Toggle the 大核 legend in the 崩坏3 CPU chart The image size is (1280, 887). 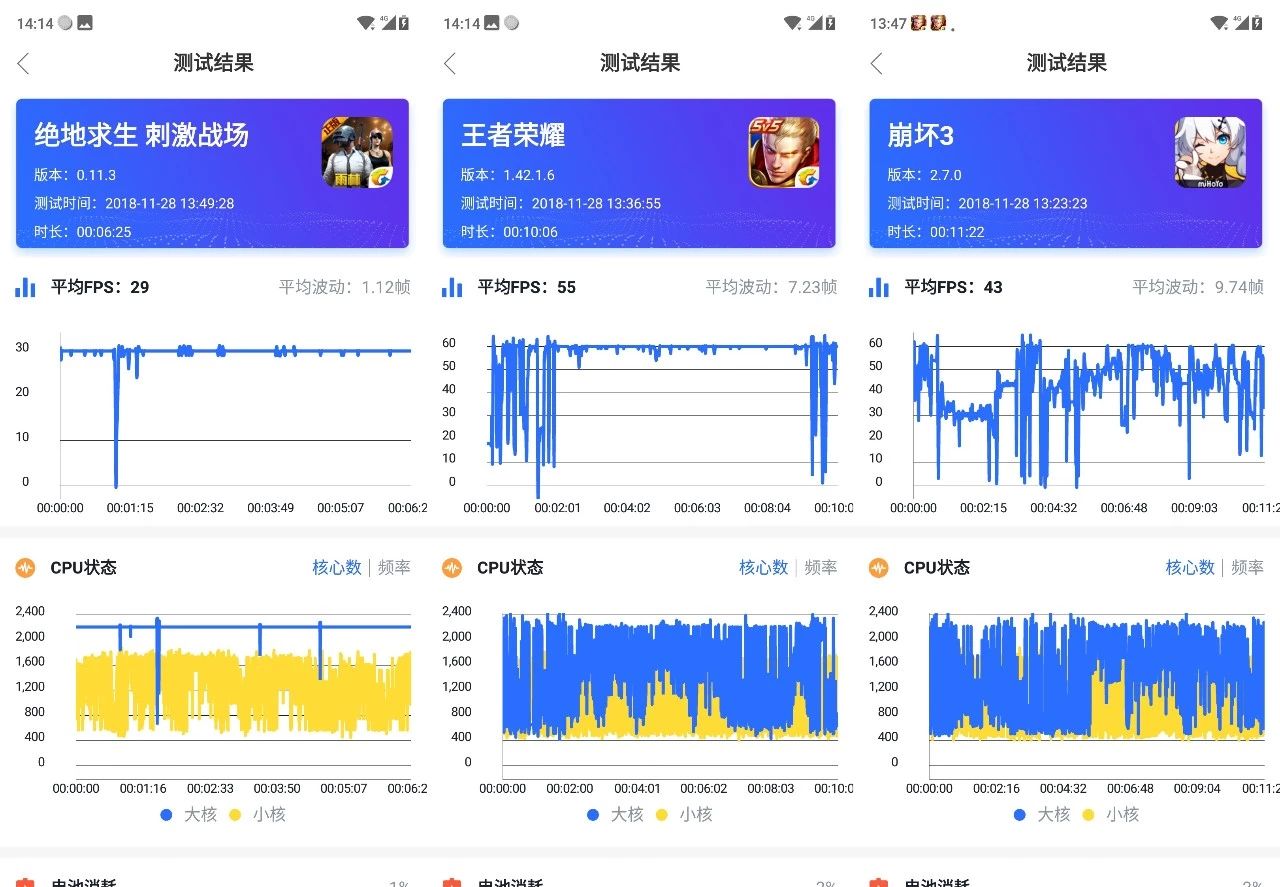(1042, 815)
